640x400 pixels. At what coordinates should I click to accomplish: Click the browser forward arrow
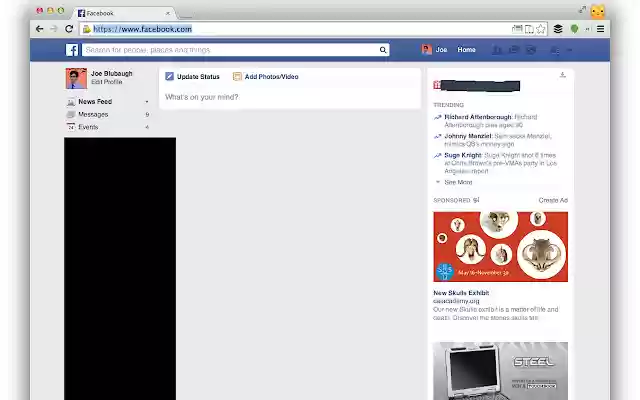54,29
